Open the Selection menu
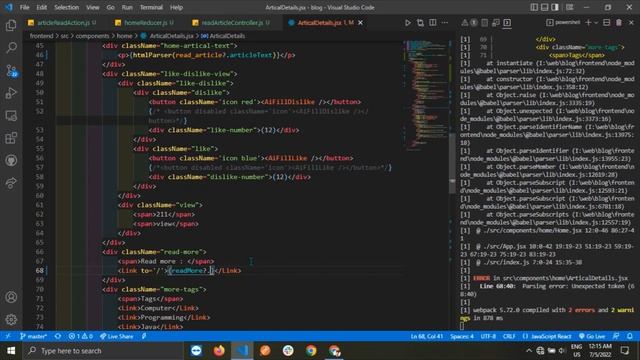This screenshot has width=640, height=360. click(67, 7)
